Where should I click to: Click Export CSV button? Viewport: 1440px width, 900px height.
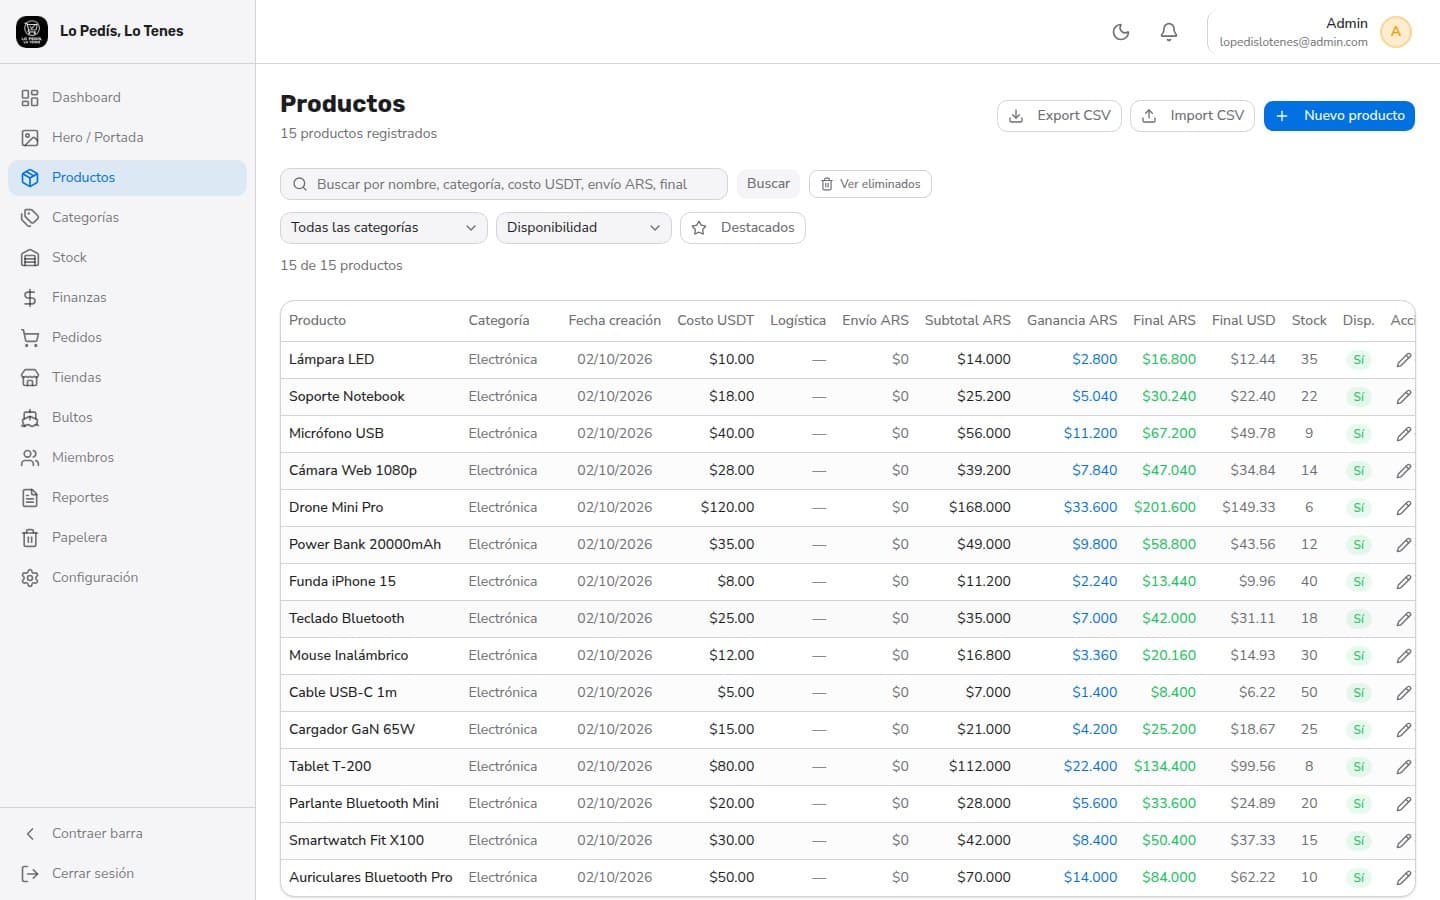(1060, 116)
